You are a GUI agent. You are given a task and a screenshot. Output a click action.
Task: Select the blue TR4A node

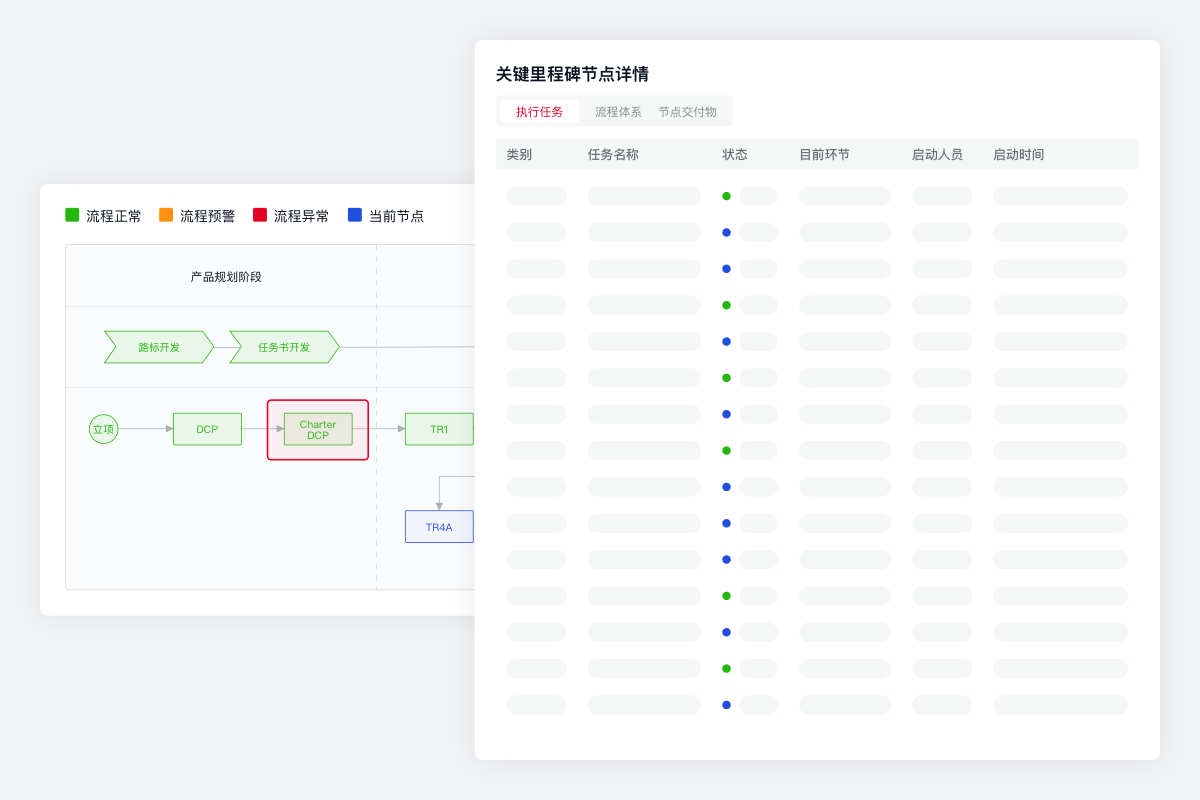point(439,527)
